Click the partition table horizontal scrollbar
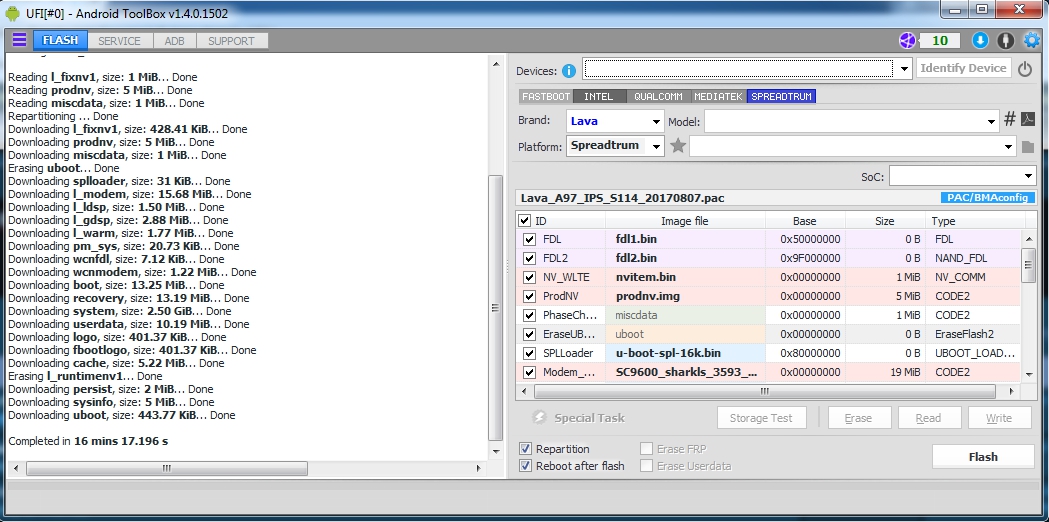 764,392
